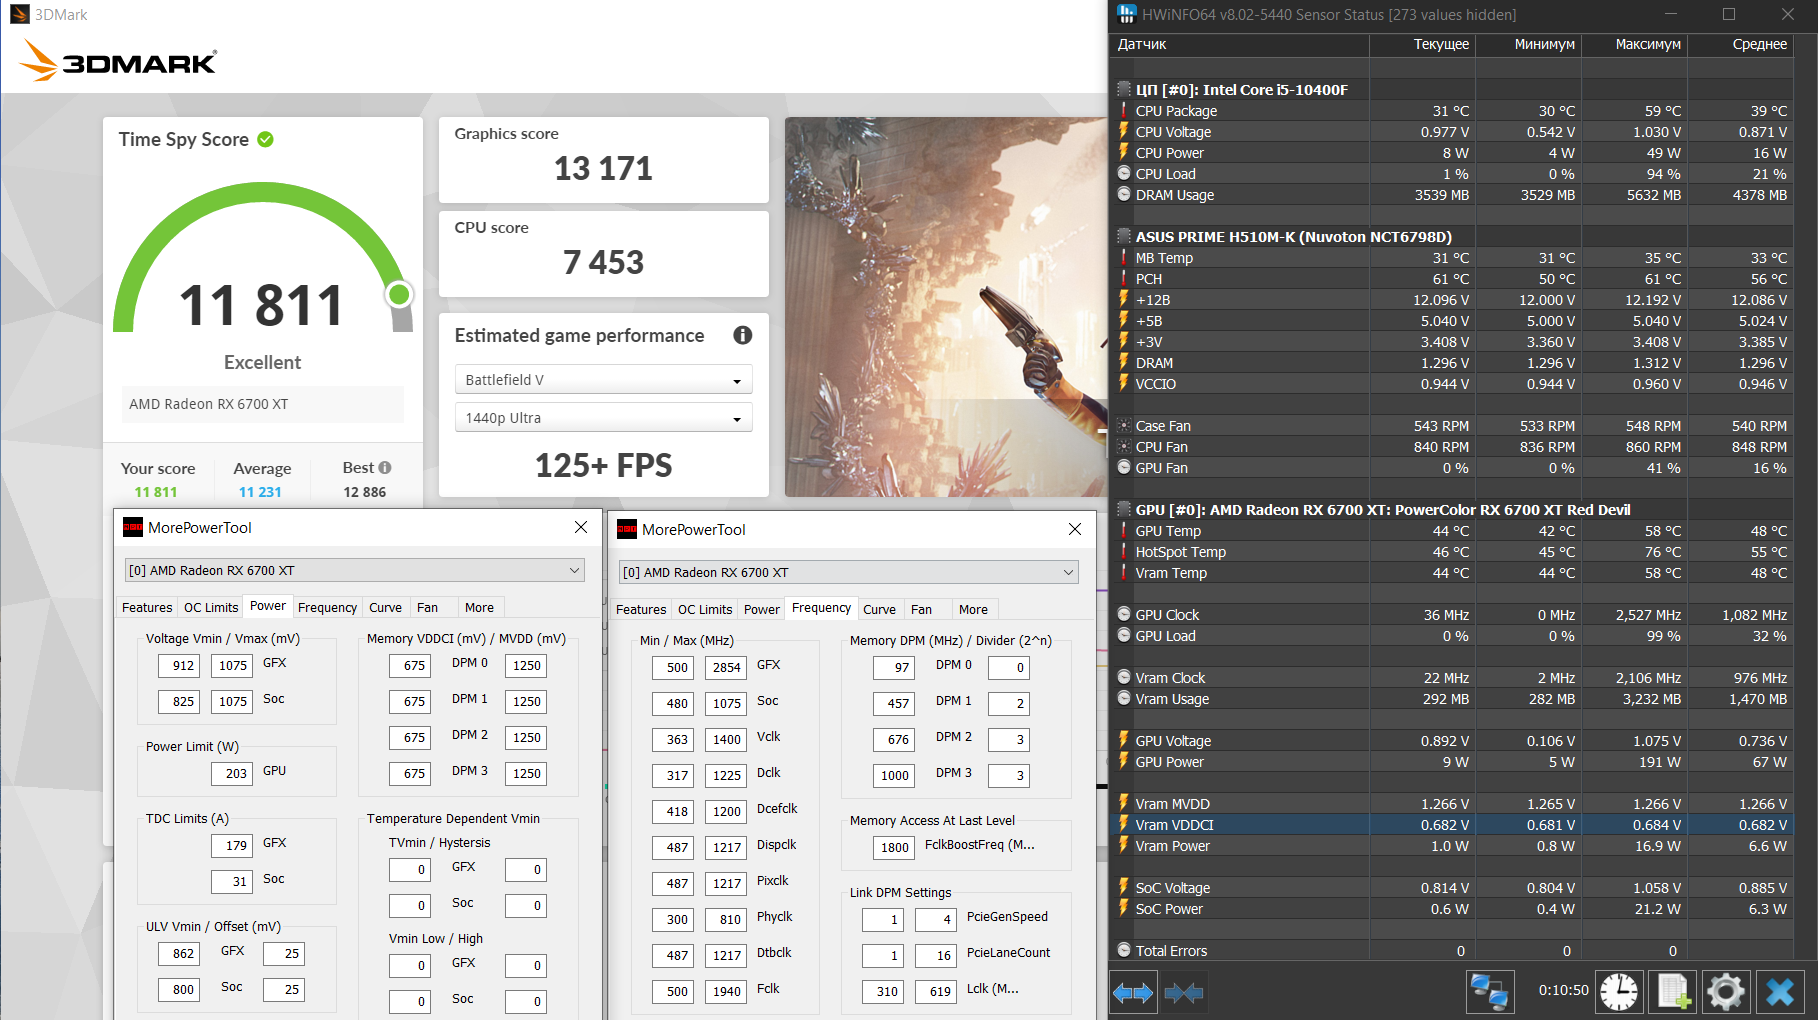Collapse the PowerColor RX 6700 XT Red Devil group
Screen dimensions: 1818x1020
pyautogui.click(x=1124, y=509)
